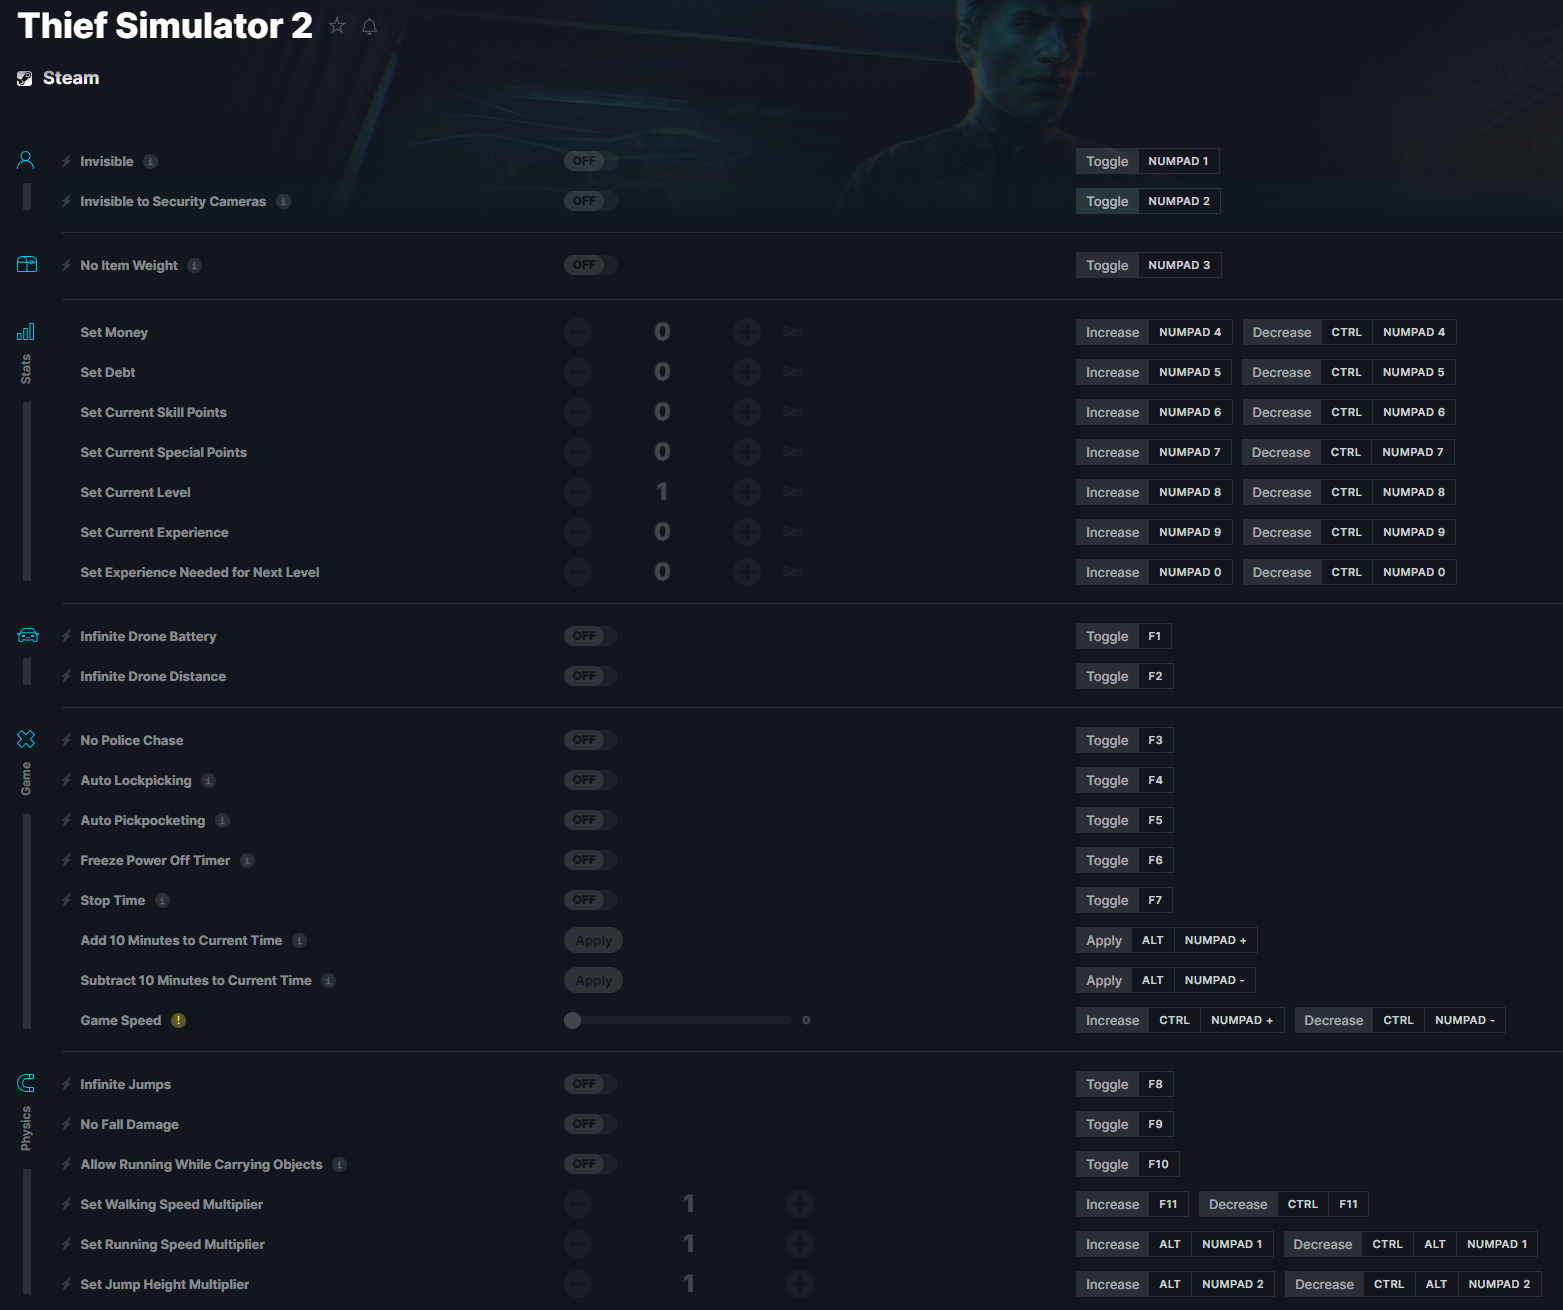Select the Stats bar chart icon
Screen dimensions: 1563x1310
tap(26, 331)
